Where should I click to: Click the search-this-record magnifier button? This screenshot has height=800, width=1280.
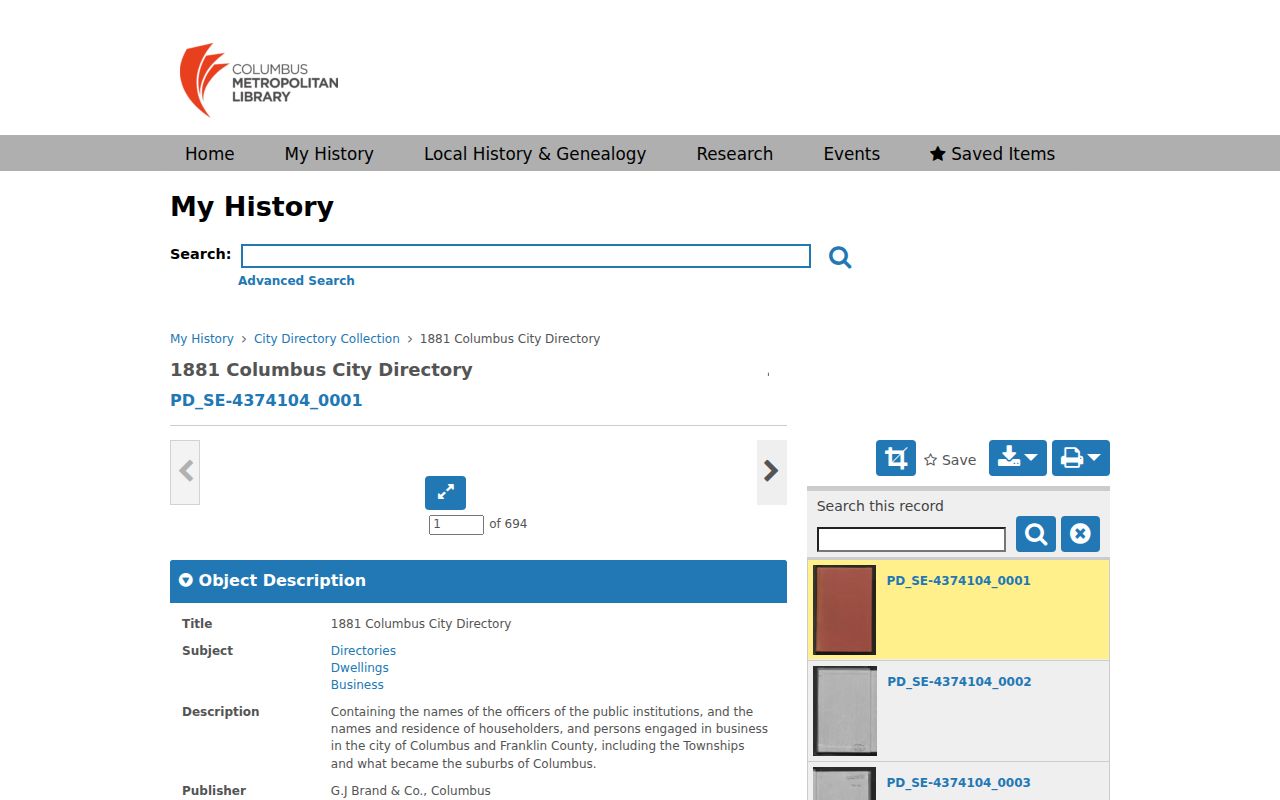pos(1036,534)
